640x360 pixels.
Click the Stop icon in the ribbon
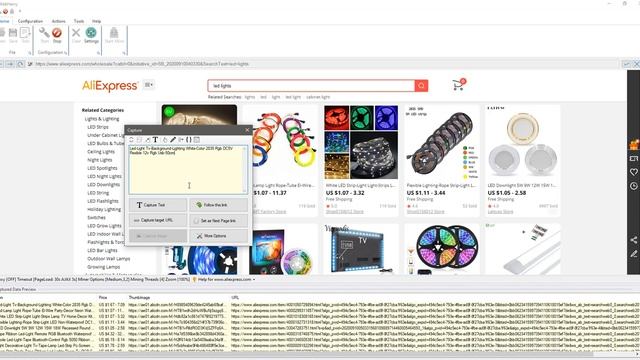pyautogui.click(x=57, y=33)
